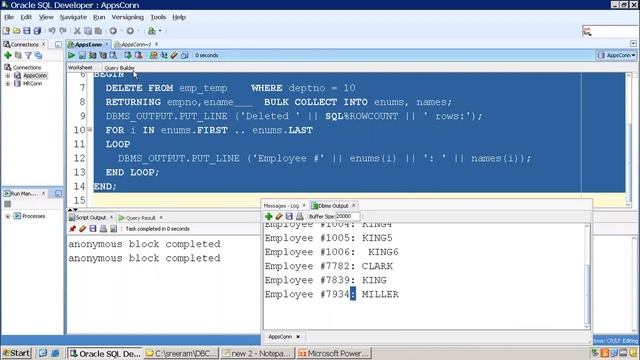Click the Run Script icon

click(82, 55)
